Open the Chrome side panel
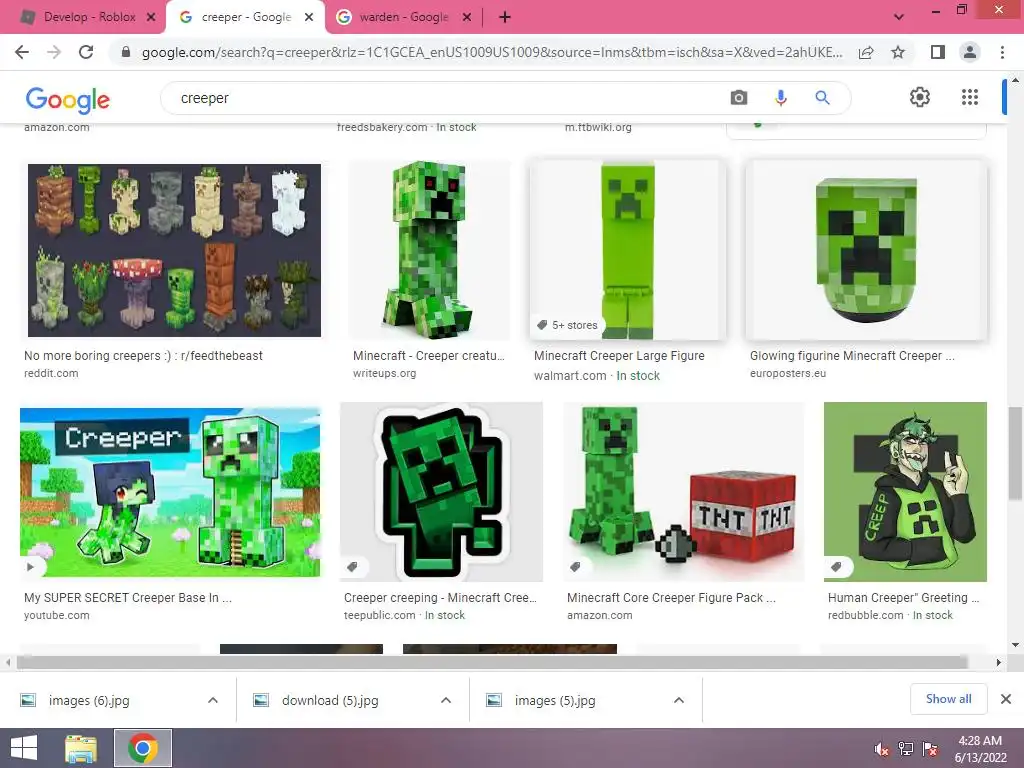 [938, 52]
